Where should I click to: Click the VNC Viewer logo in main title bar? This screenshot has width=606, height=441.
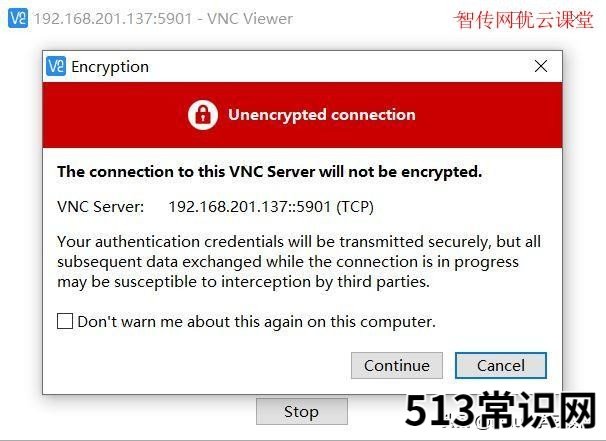(x=18, y=18)
